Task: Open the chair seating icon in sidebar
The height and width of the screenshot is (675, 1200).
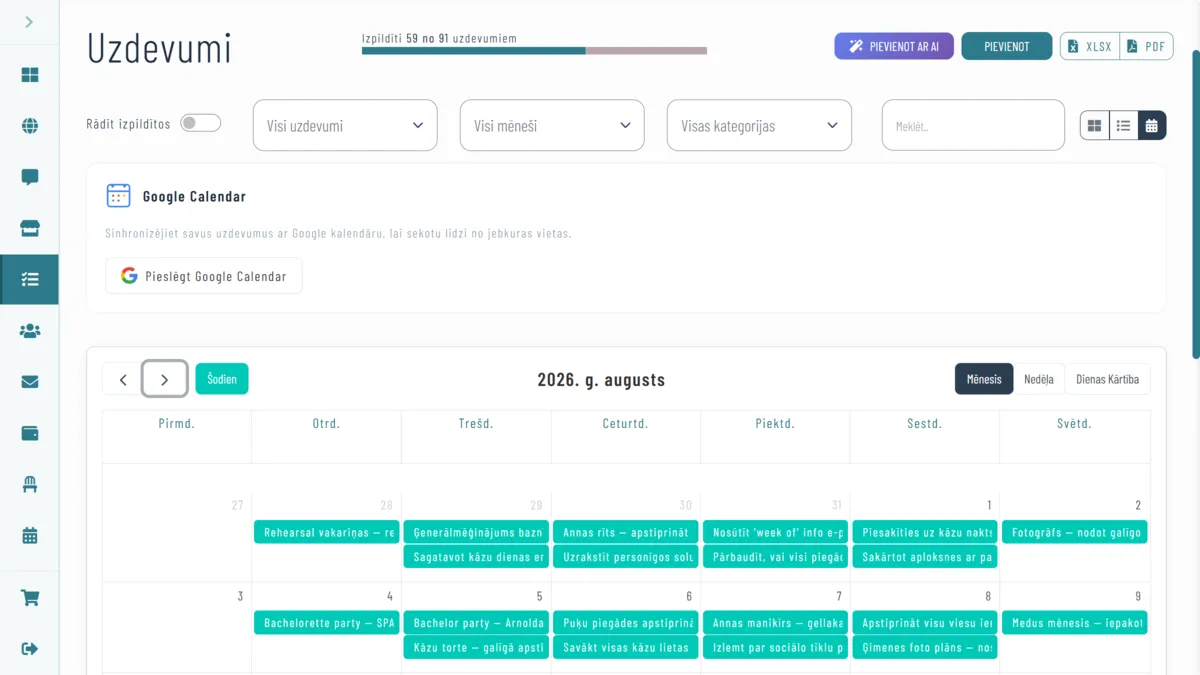Action: [x=30, y=484]
